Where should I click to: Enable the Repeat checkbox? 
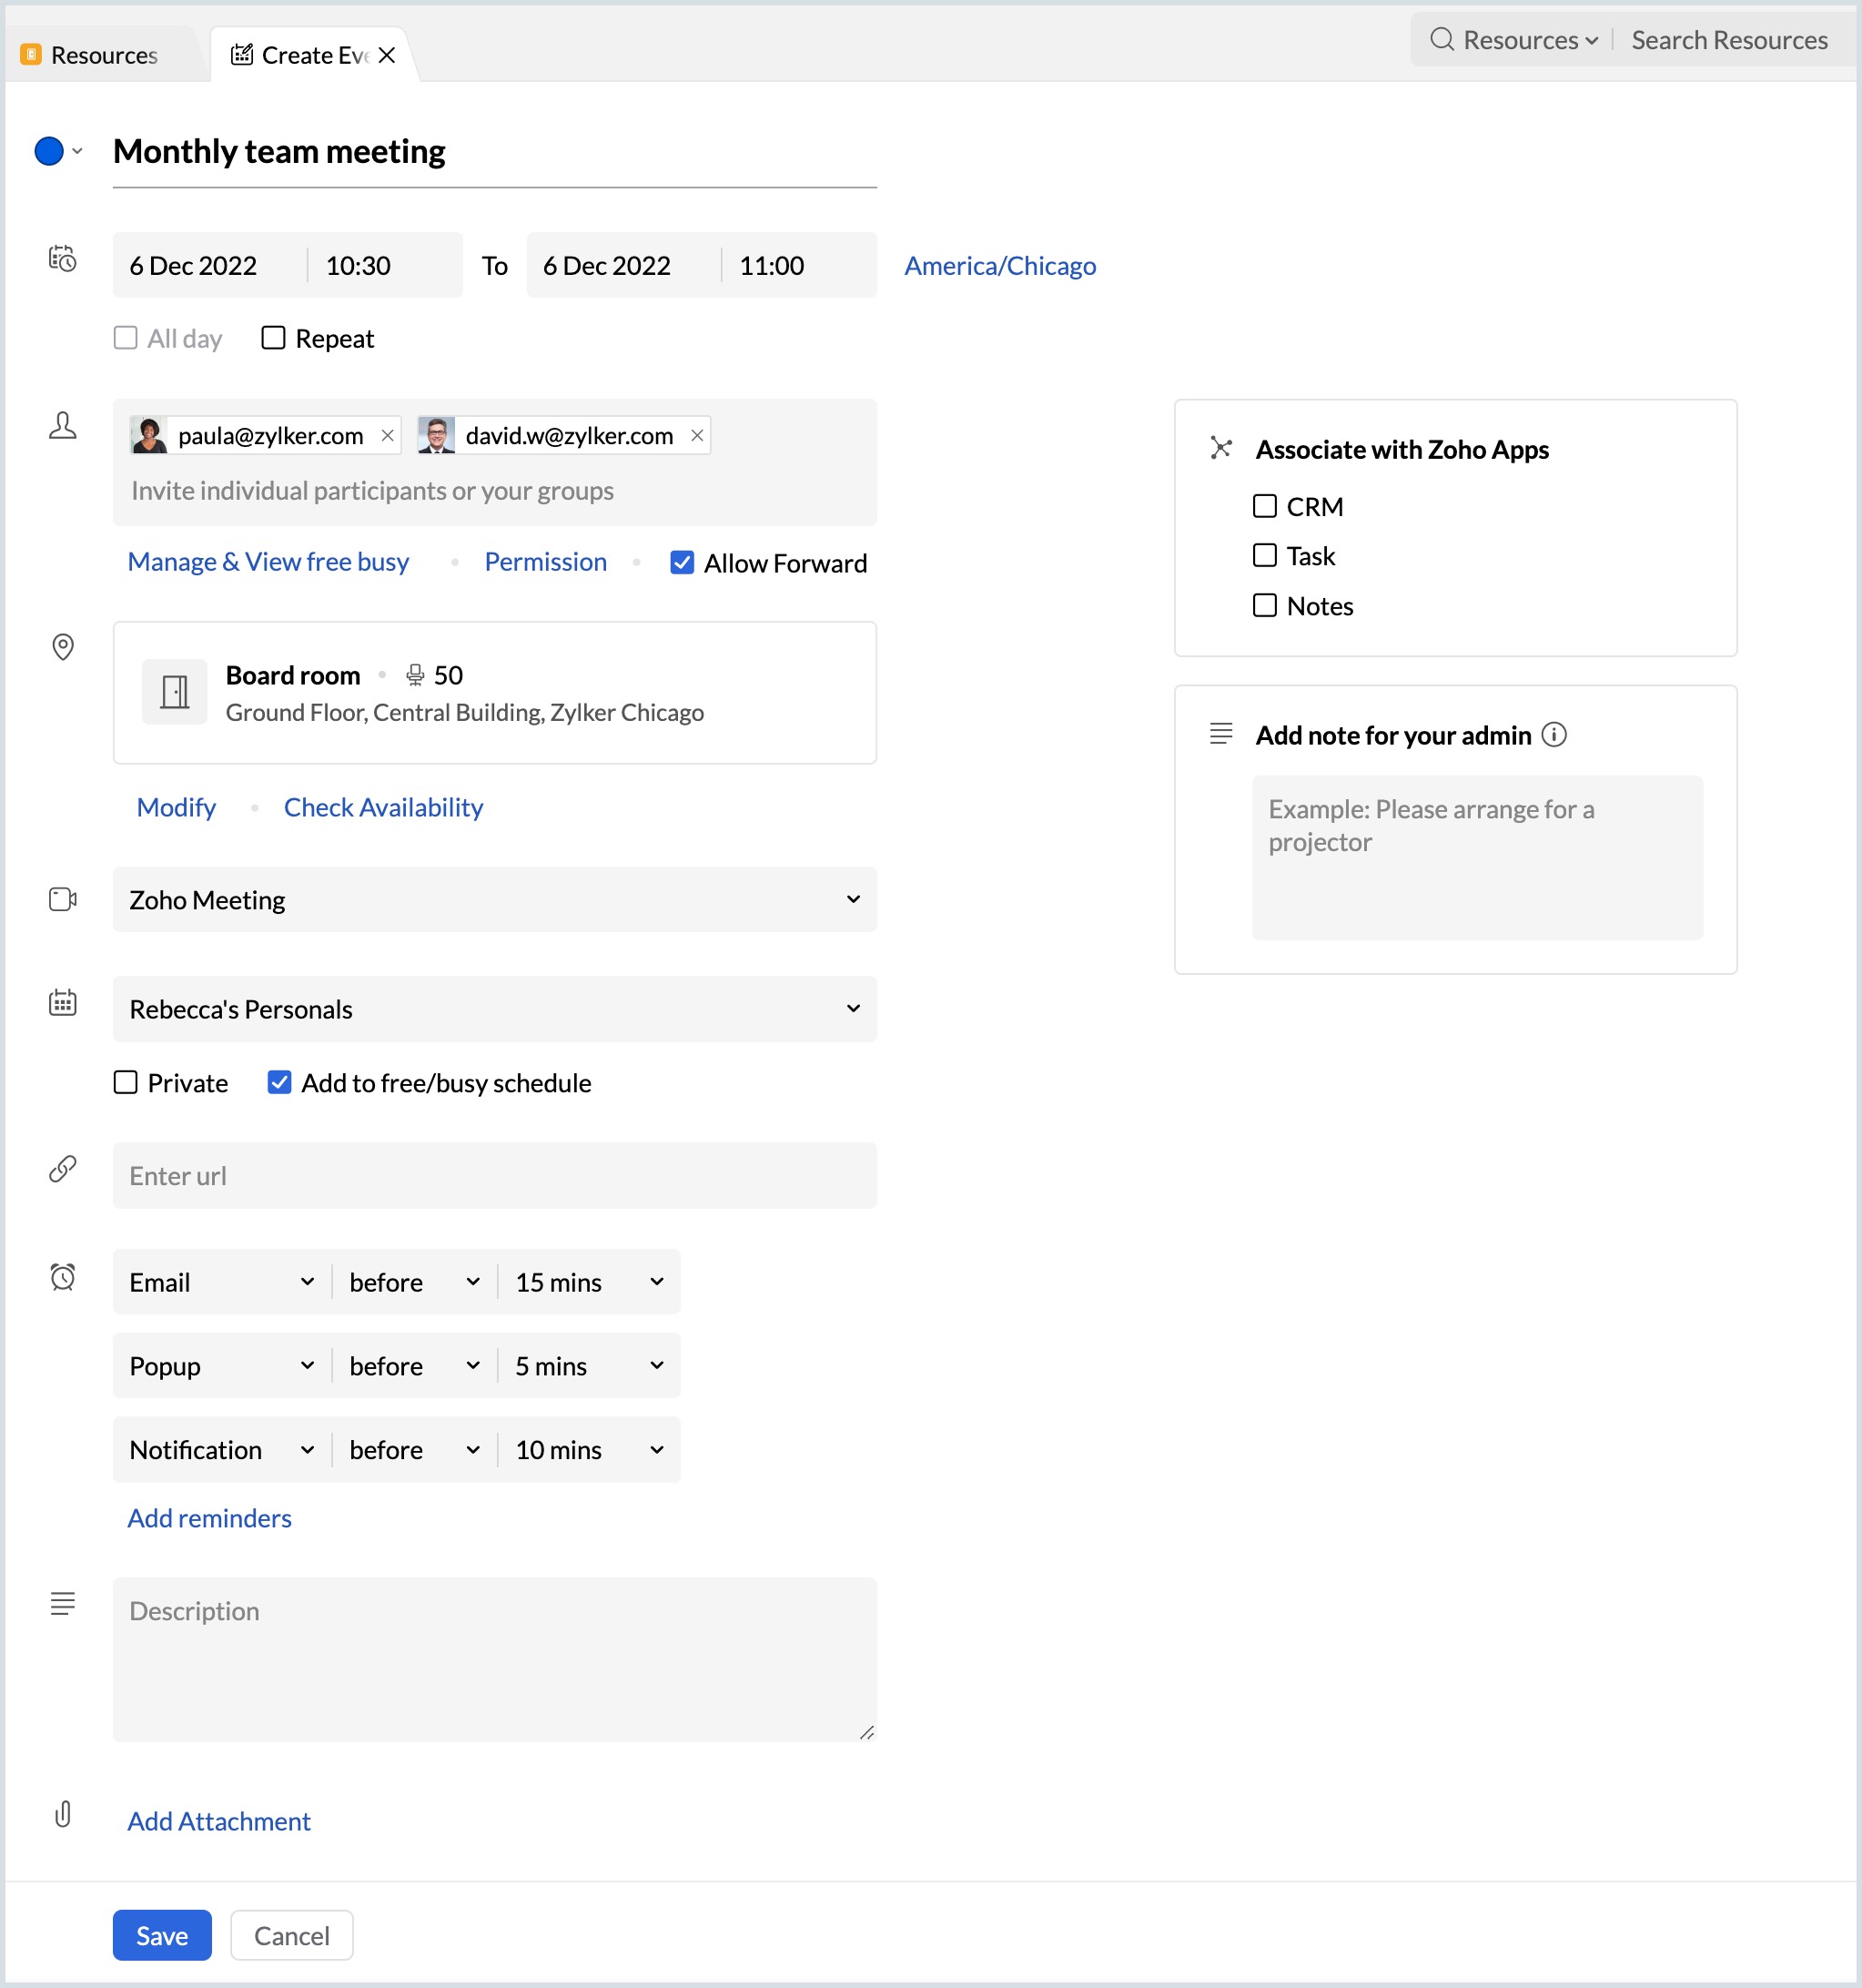[273, 338]
